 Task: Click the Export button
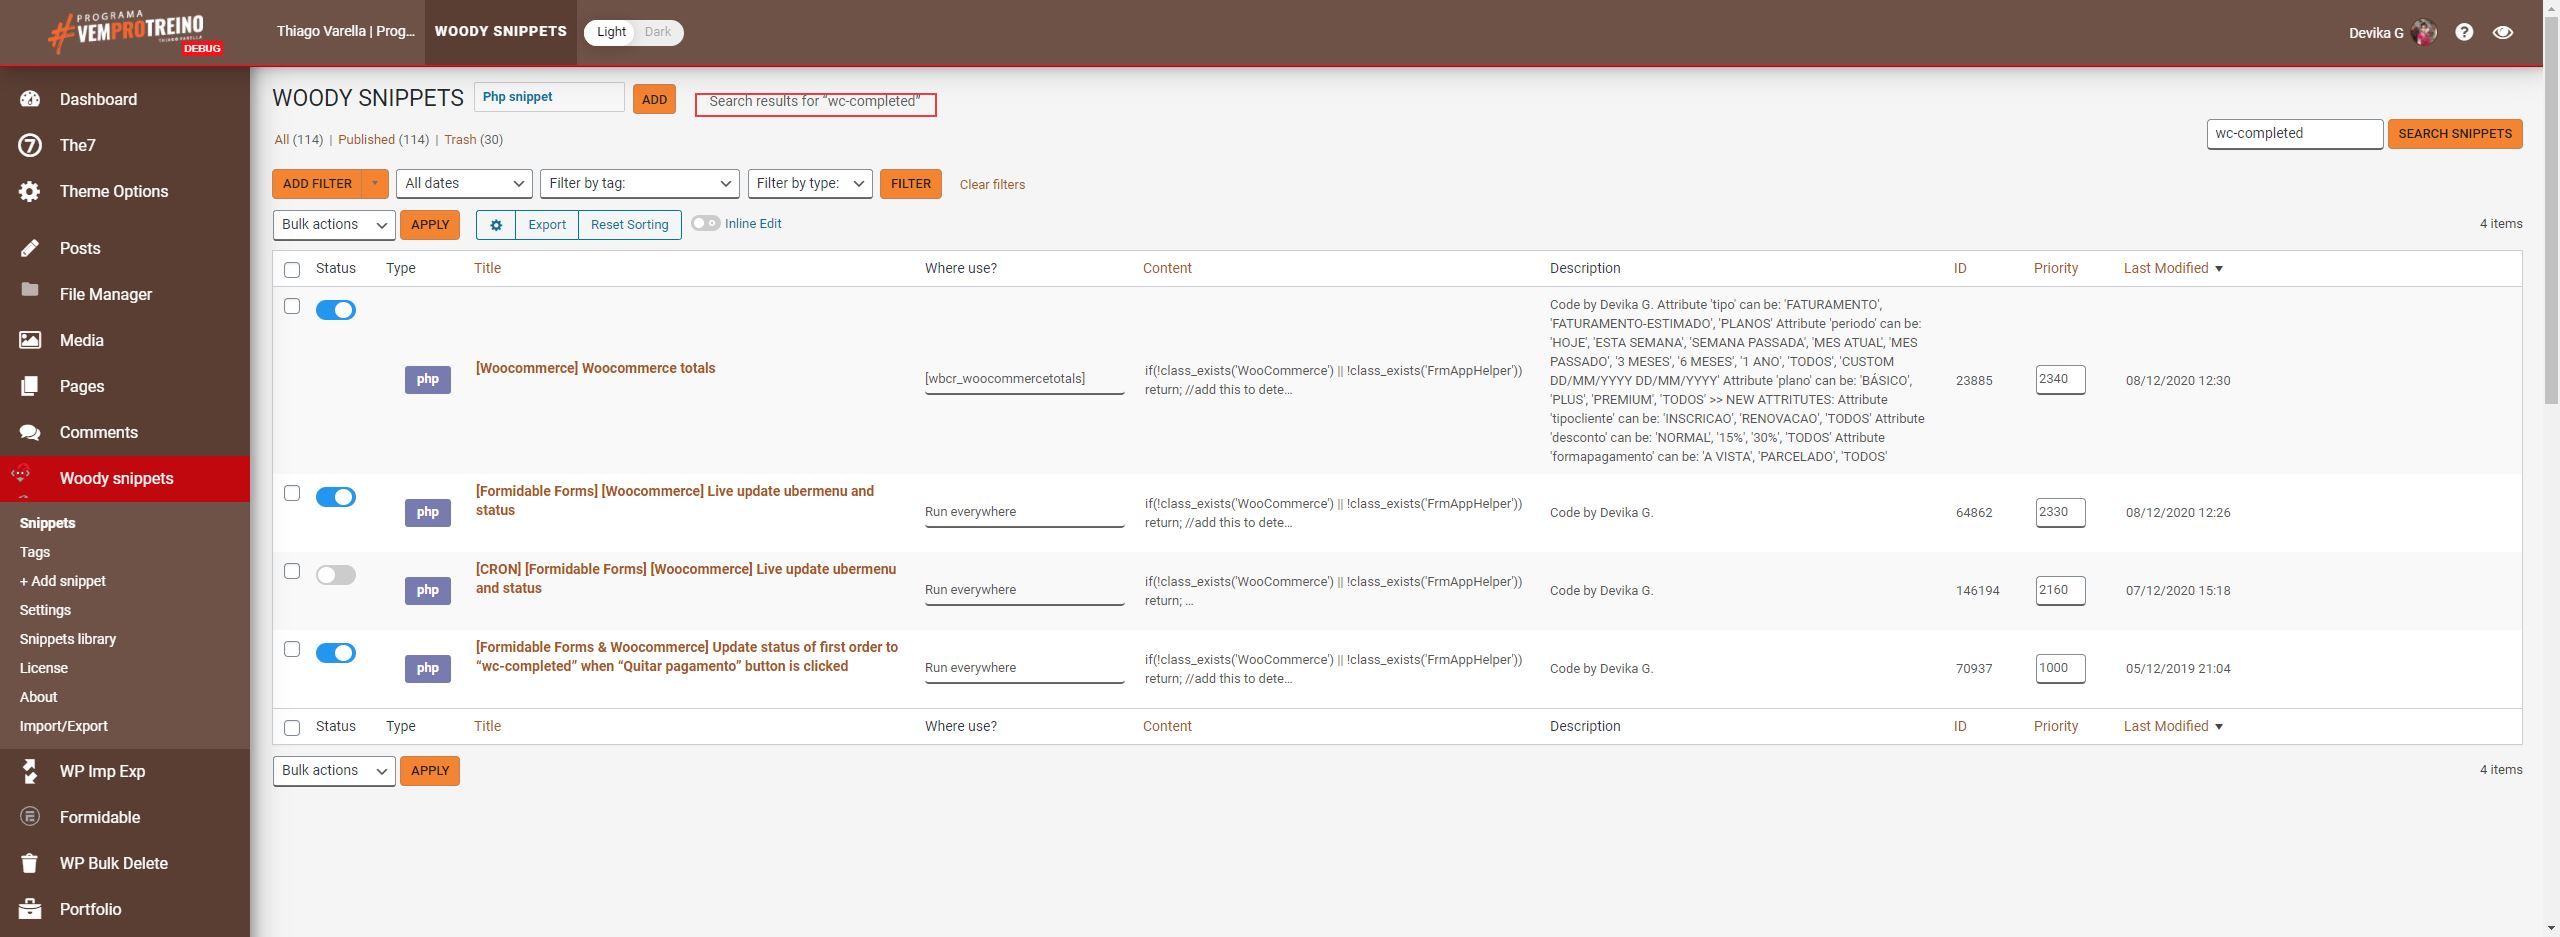pos(547,225)
